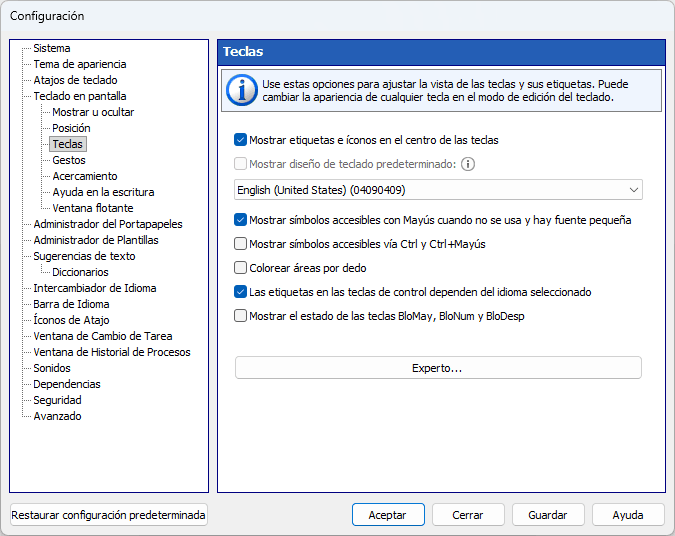Click the blue information icon in banner
The height and width of the screenshot is (536, 675).
pyautogui.click(x=241, y=90)
